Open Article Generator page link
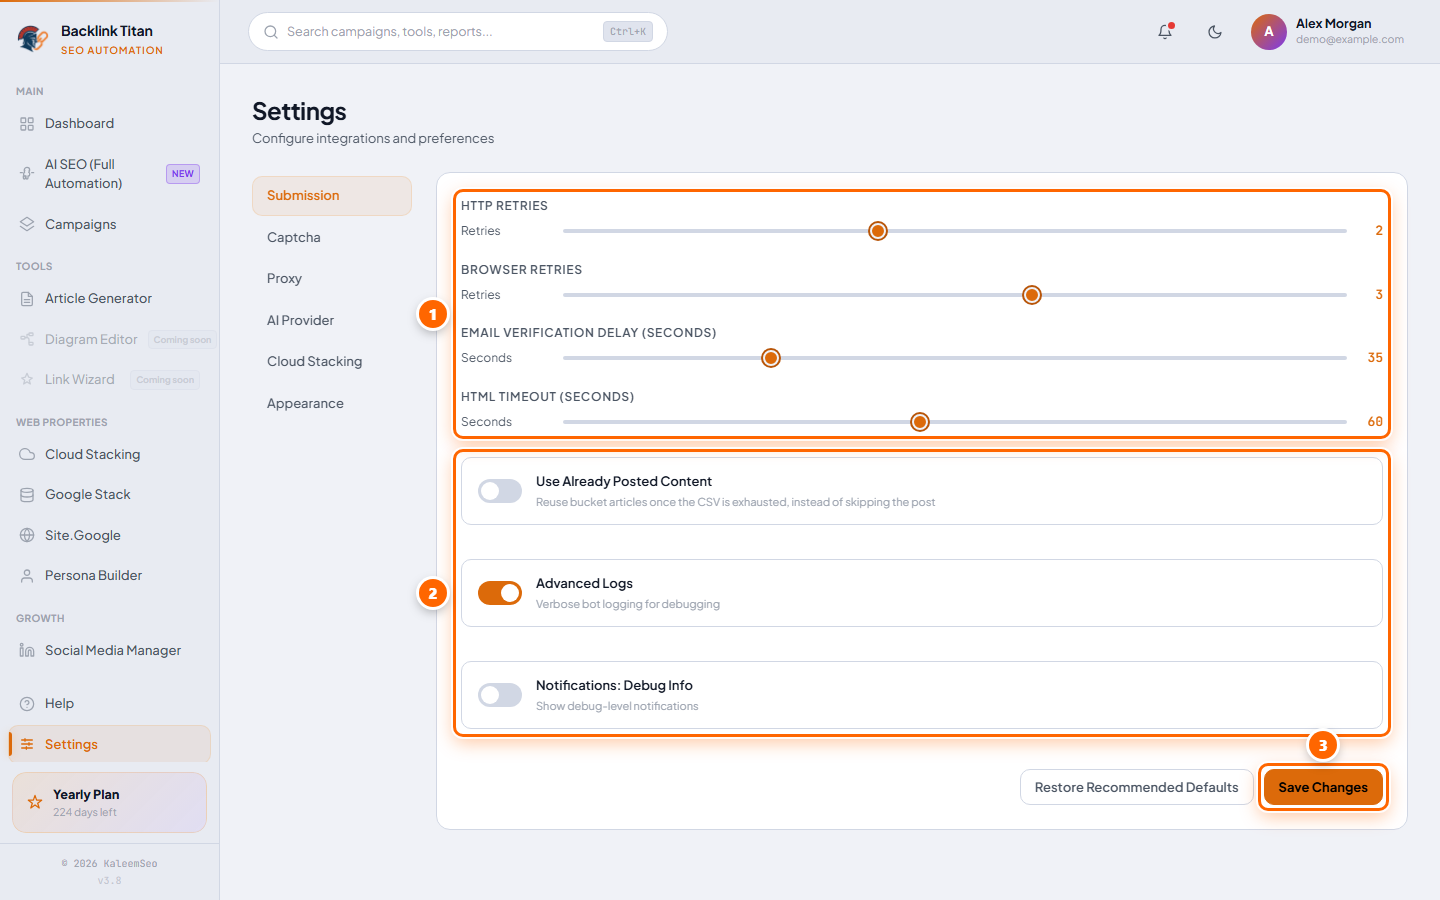1440x900 pixels. coord(110,299)
